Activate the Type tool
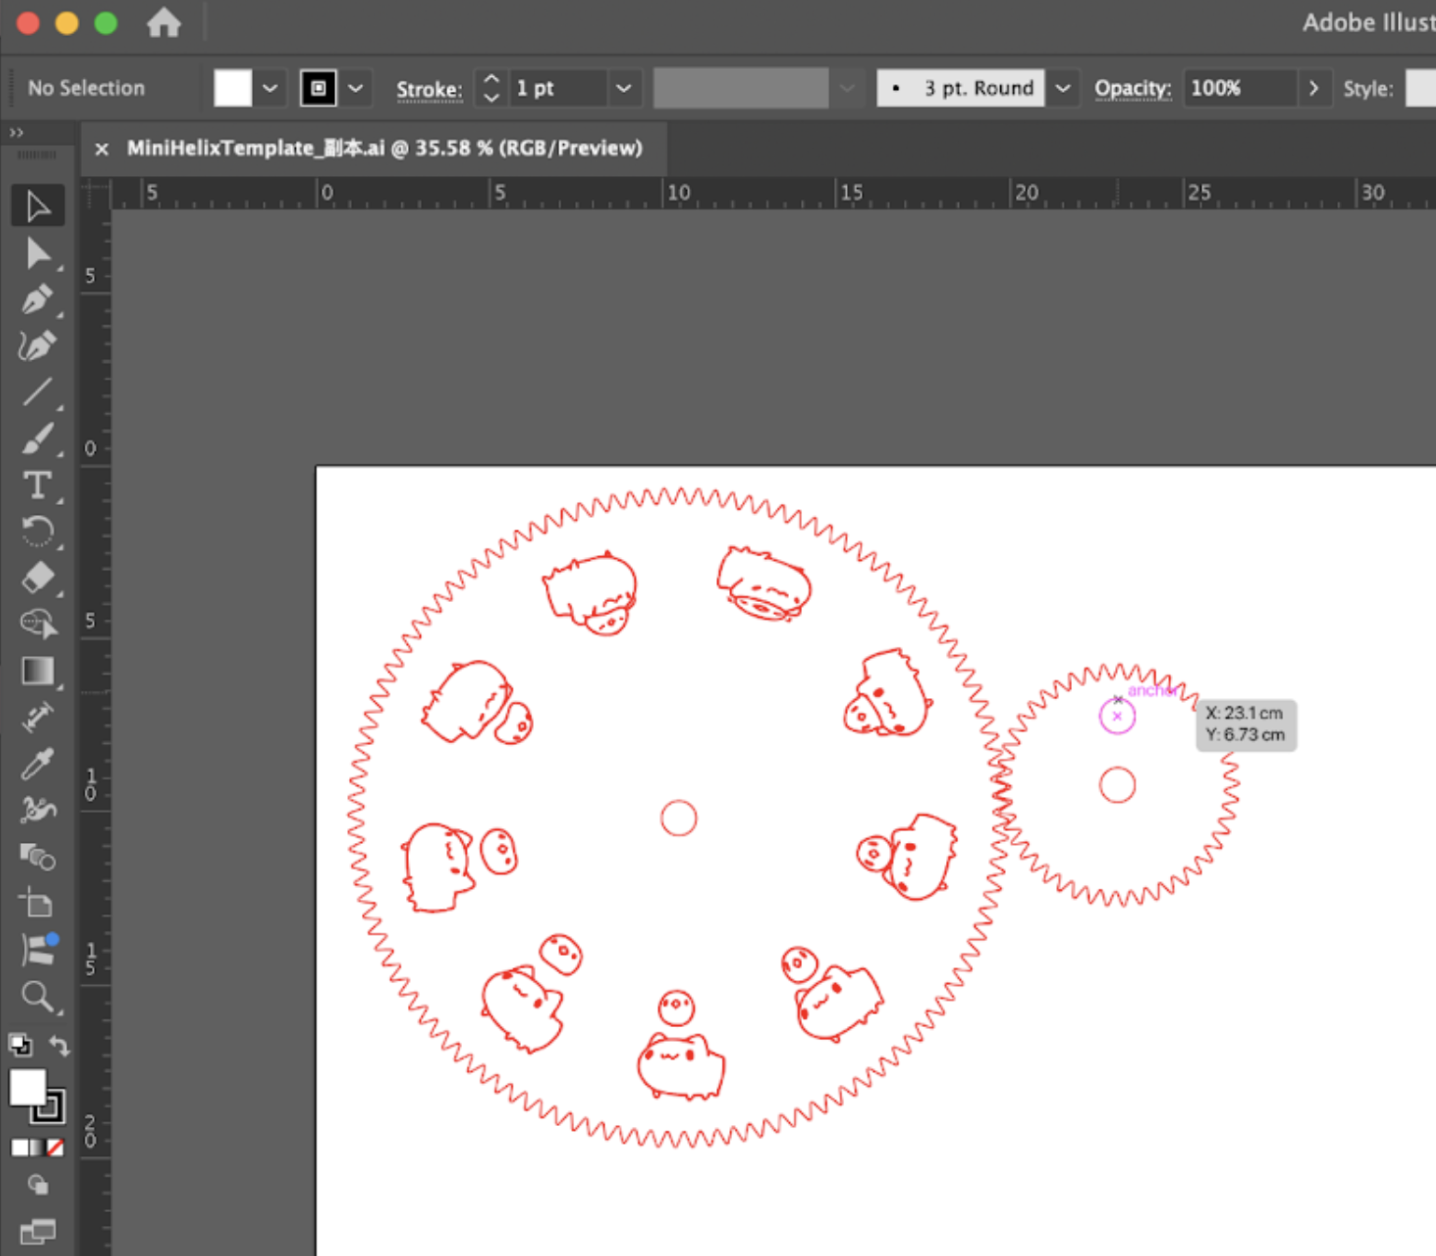Screen dimensions: 1436x1256 [37, 485]
